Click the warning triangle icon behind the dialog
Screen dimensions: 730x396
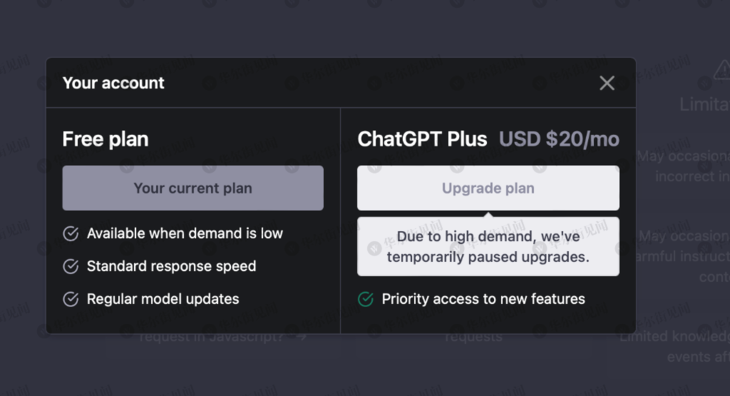tap(722, 70)
